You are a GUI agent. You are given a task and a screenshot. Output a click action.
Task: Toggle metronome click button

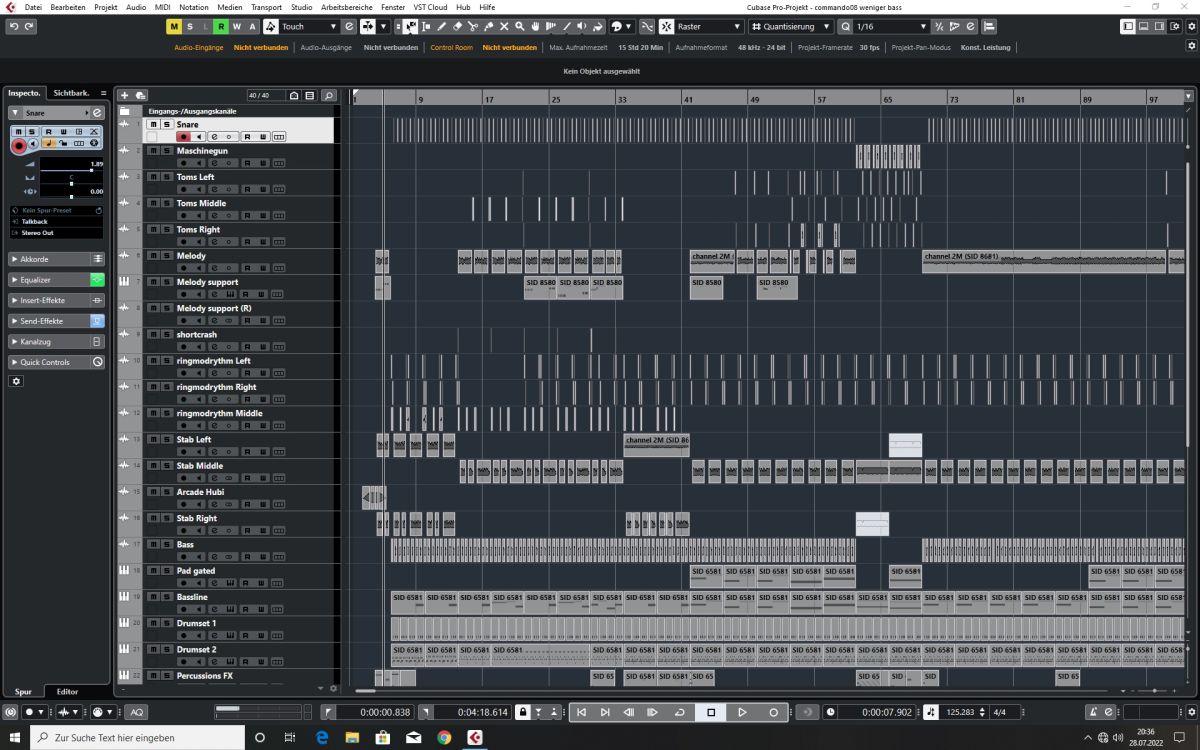1093,712
